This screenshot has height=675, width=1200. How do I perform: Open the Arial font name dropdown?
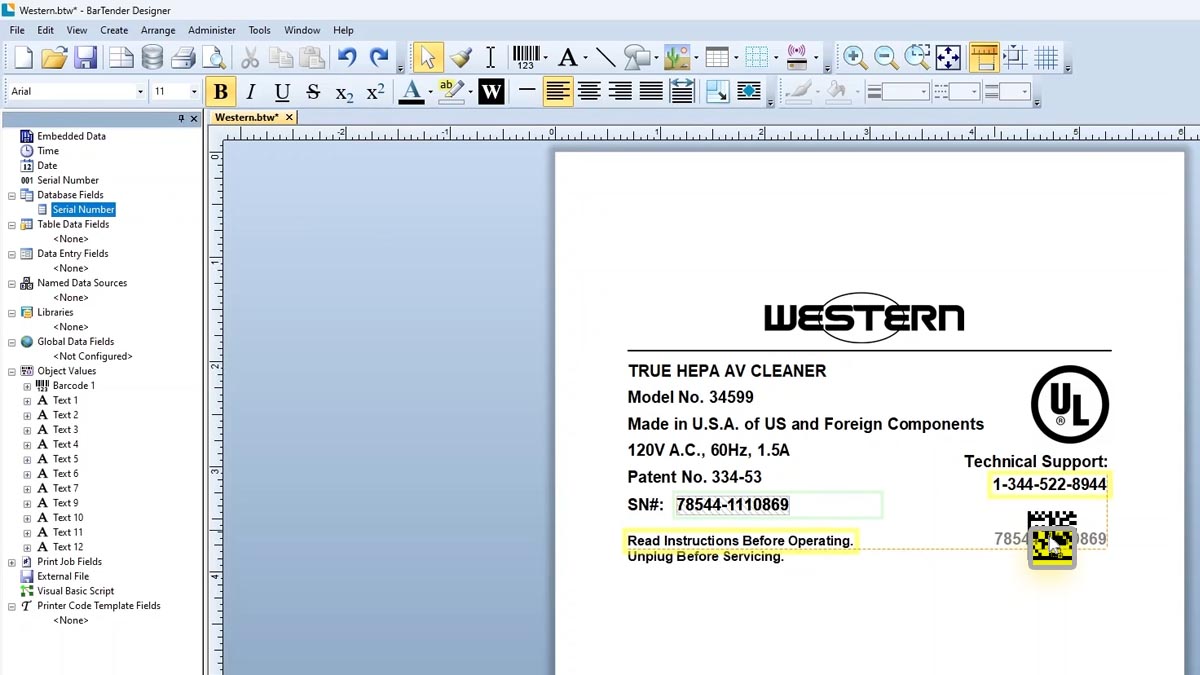coord(140,92)
